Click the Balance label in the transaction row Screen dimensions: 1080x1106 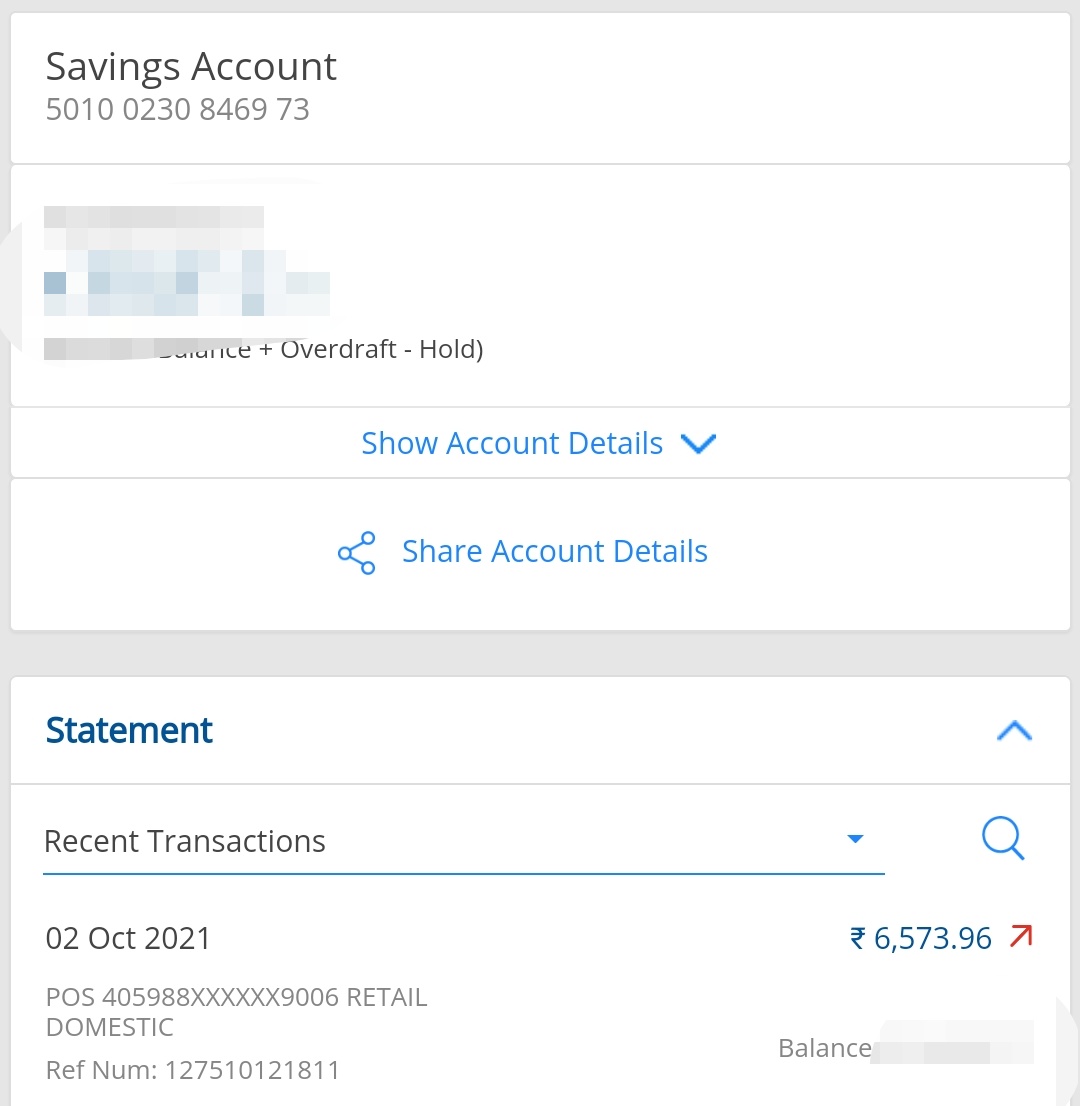[824, 1048]
